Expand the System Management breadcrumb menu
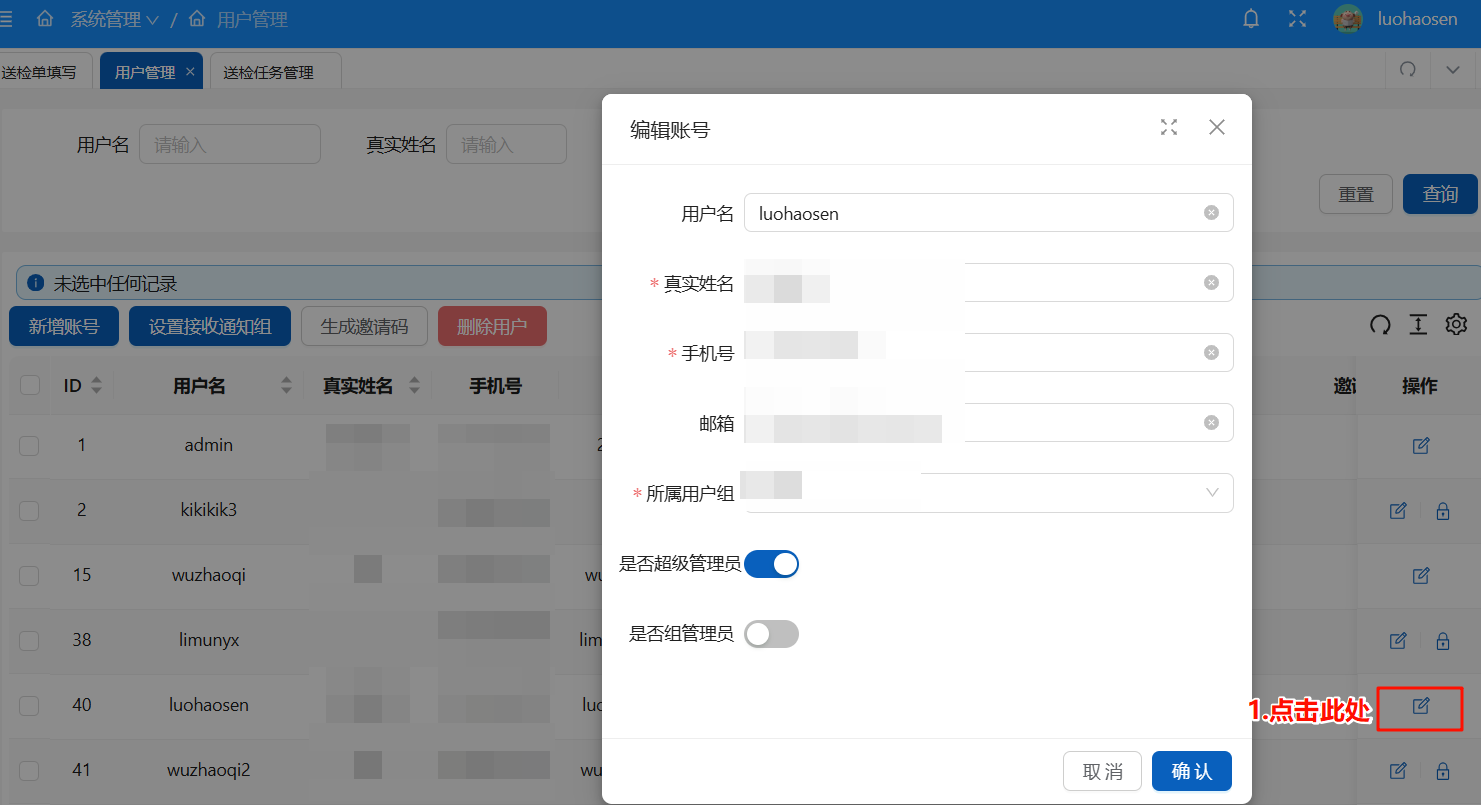The height and width of the screenshot is (805, 1481). 114,19
